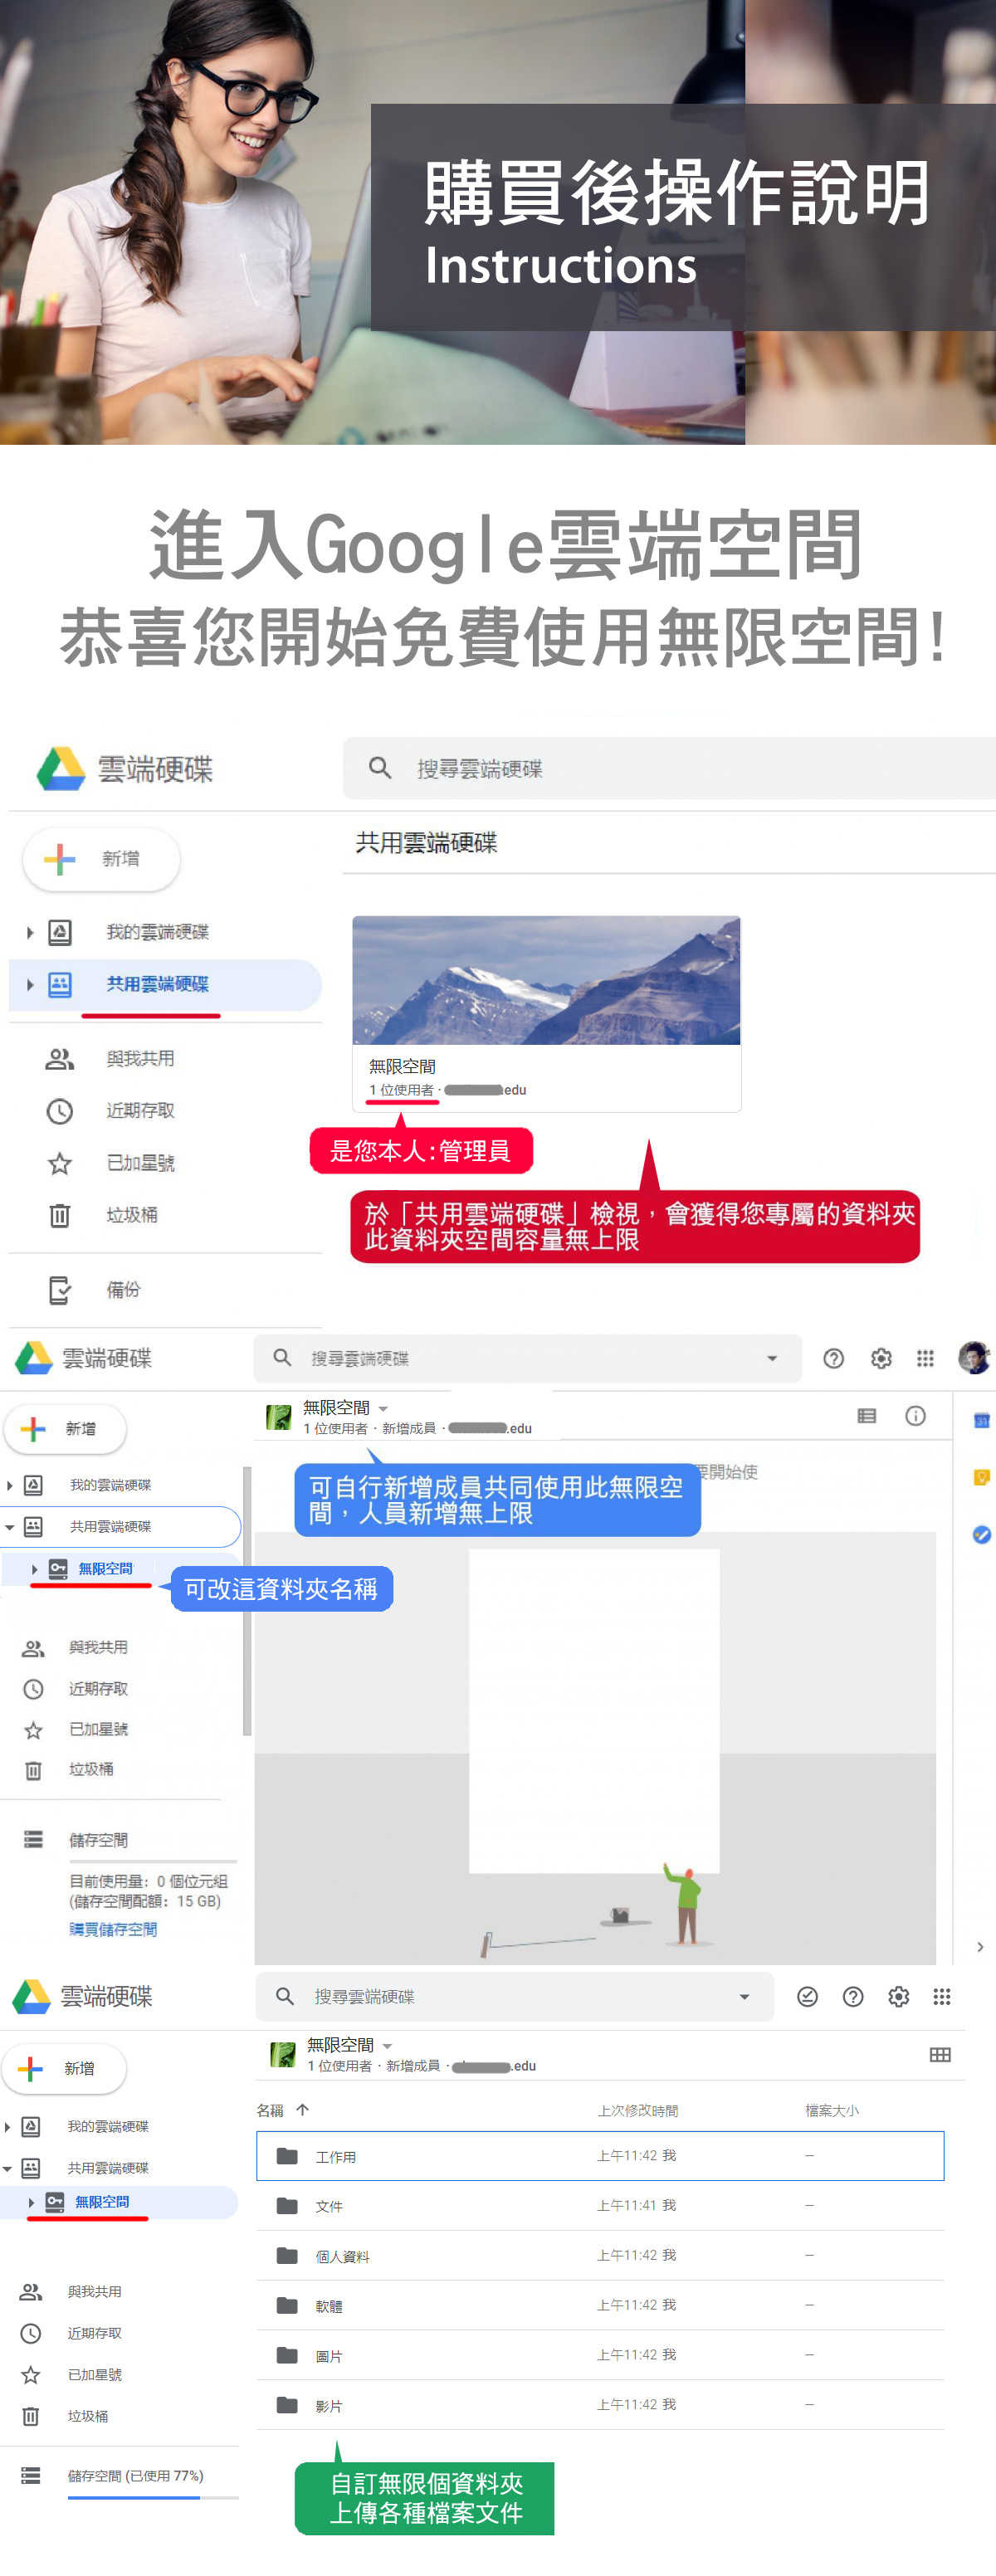Image resolution: width=996 pixels, height=2576 pixels.
Task: Open 儲存空間 (已使用 77%) sidebar item
Action: tap(134, 2475)
